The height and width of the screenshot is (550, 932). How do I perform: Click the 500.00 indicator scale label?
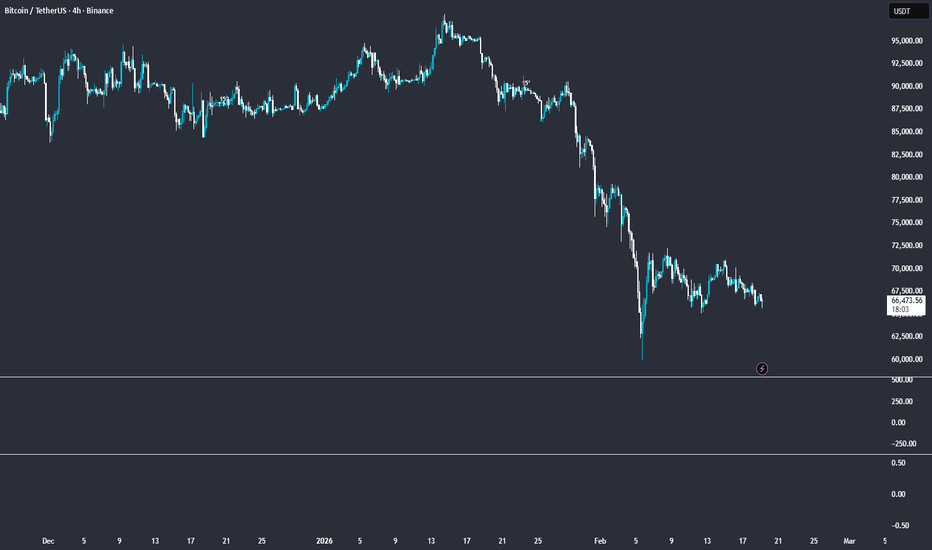click(x=903, y=380)
